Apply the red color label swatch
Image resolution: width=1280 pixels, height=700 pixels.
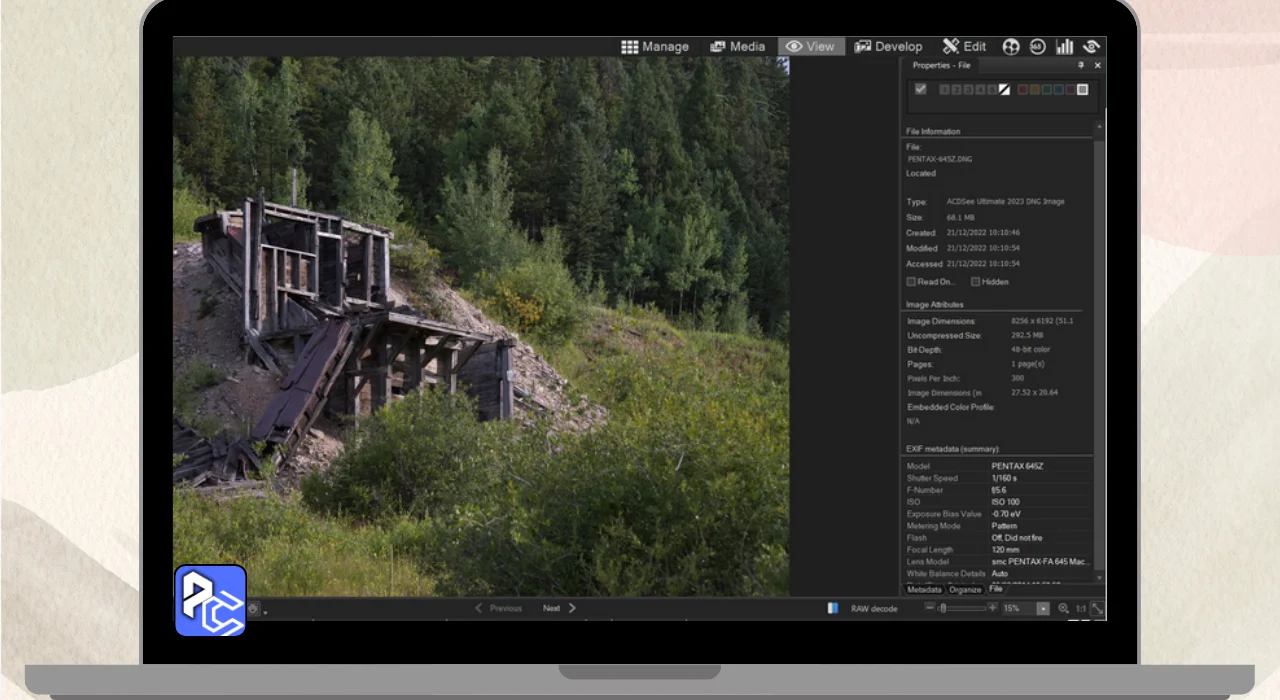coord(1023,89)
